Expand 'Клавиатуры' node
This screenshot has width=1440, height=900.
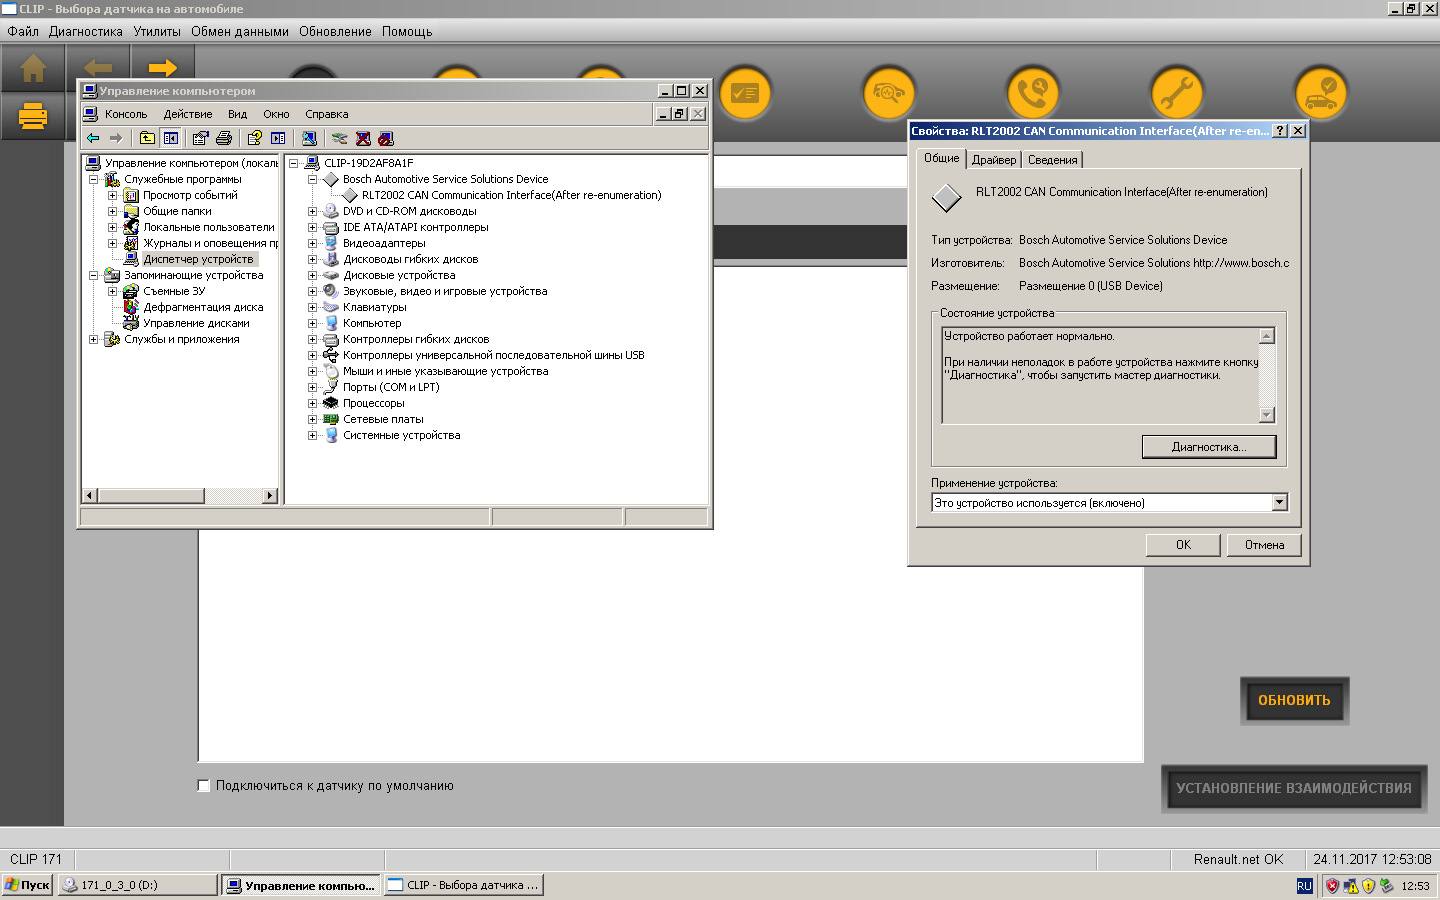click(312, 308)
